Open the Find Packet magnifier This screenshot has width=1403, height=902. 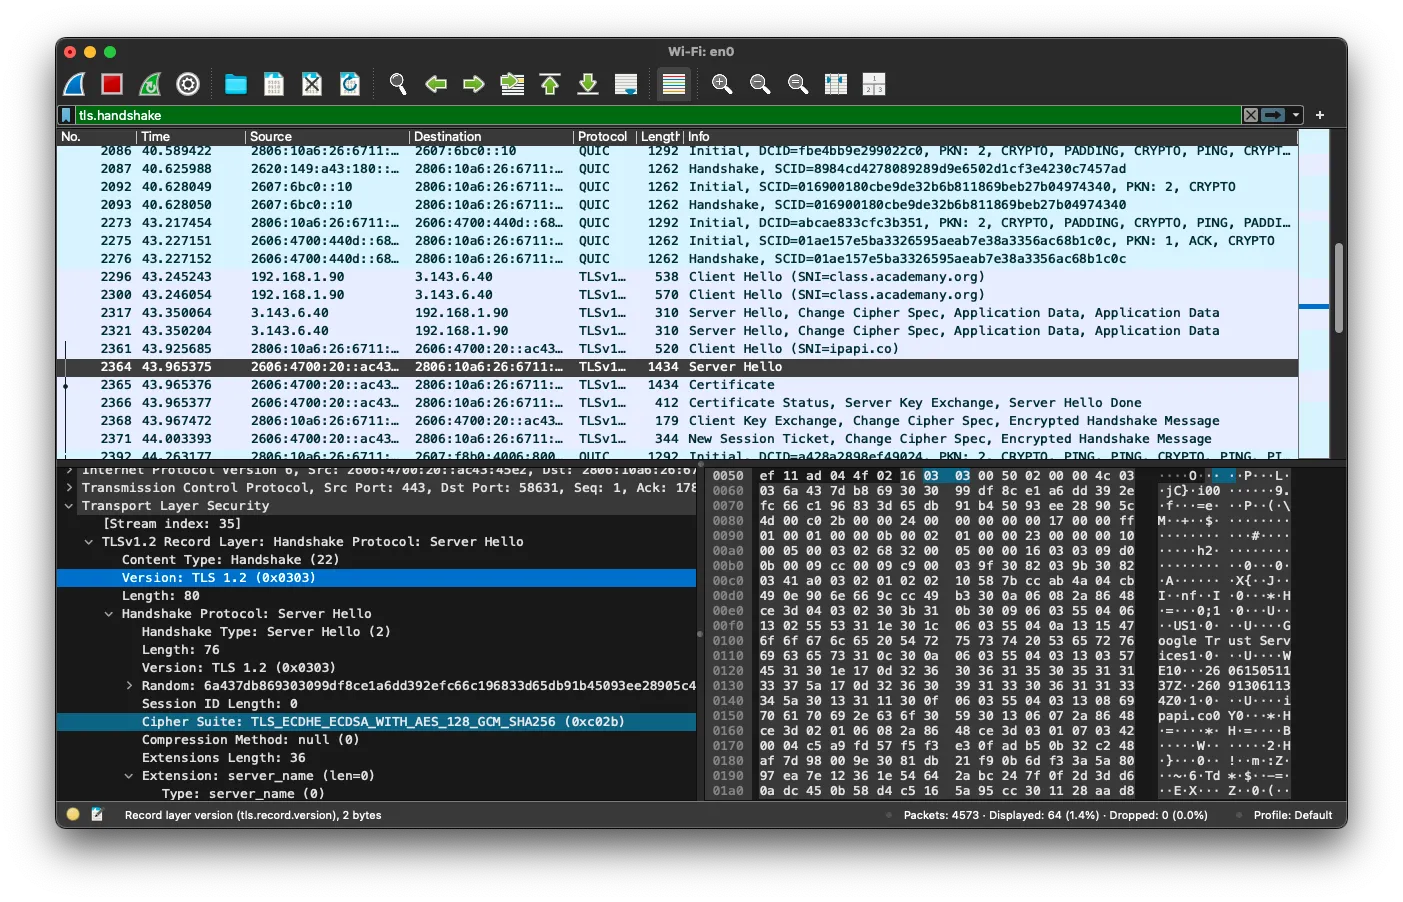click(x=398, y=84)
